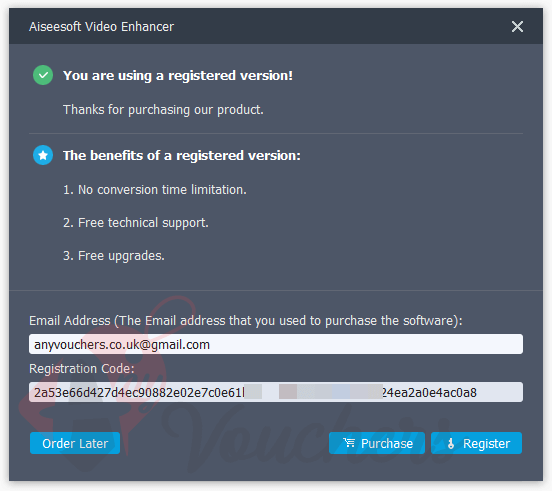The image size is (552, 491).
Task: Click the blue star benefits icon
Action: pyautogui.click(x=43, y=155)
